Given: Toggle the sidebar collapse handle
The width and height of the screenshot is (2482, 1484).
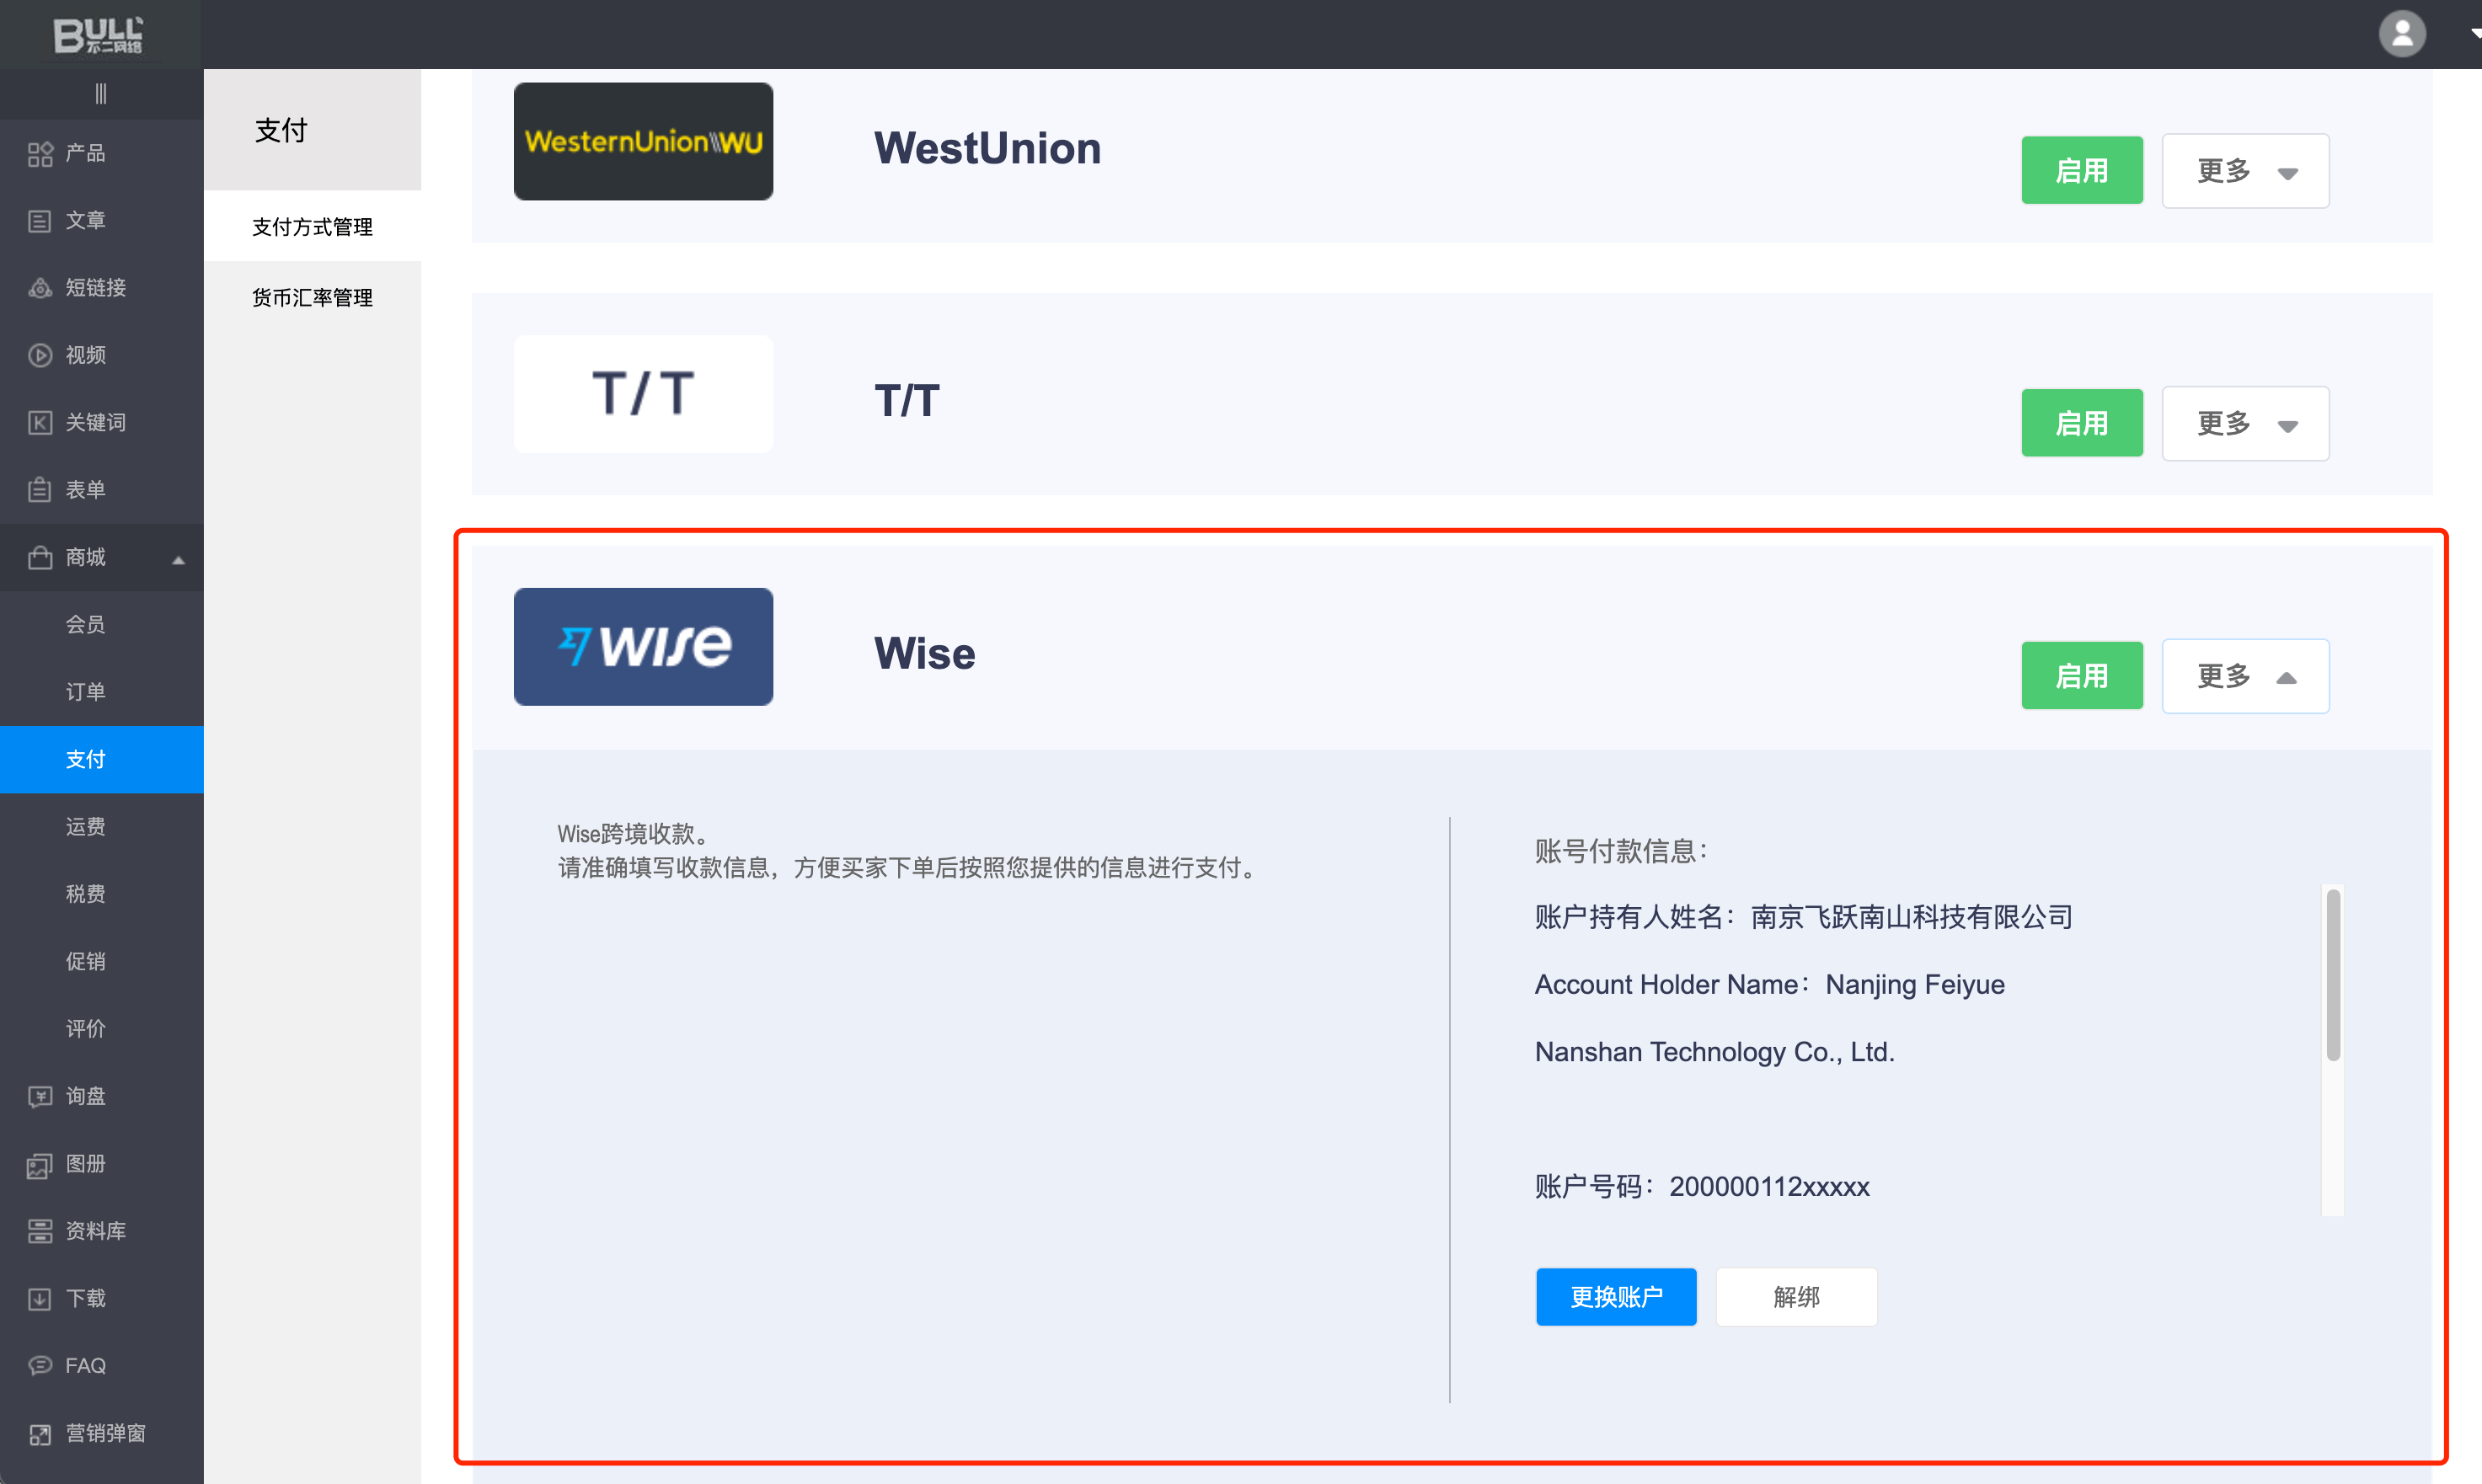Looking at the screenshot, I should (100, 94).
